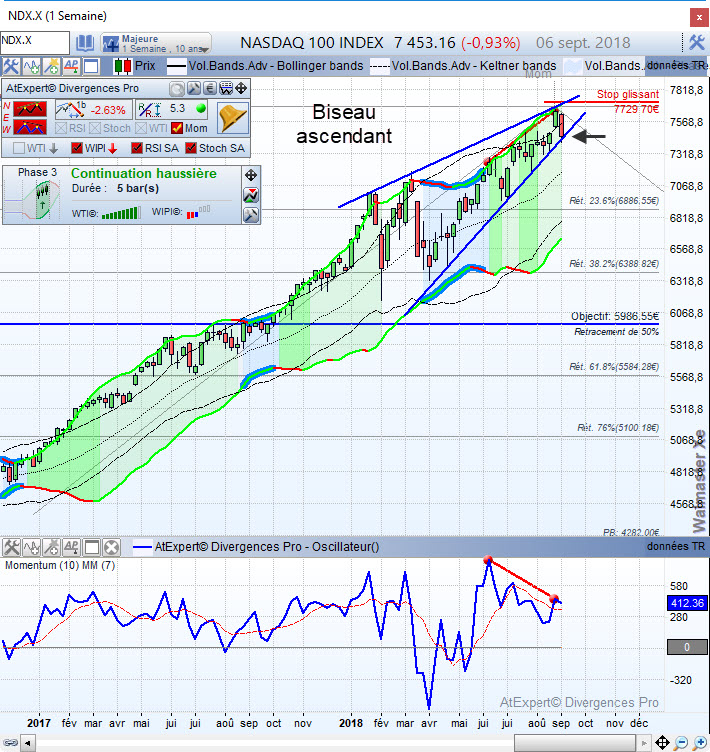Open Divergences Pro settings hammer icon
Screen dimensions: 710x752
(193, 88)
